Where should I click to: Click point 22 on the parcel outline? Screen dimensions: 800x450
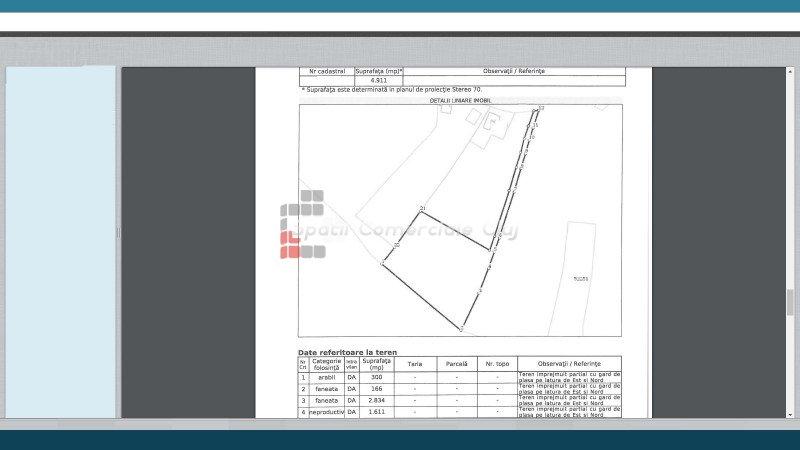[x=397, y=246]
